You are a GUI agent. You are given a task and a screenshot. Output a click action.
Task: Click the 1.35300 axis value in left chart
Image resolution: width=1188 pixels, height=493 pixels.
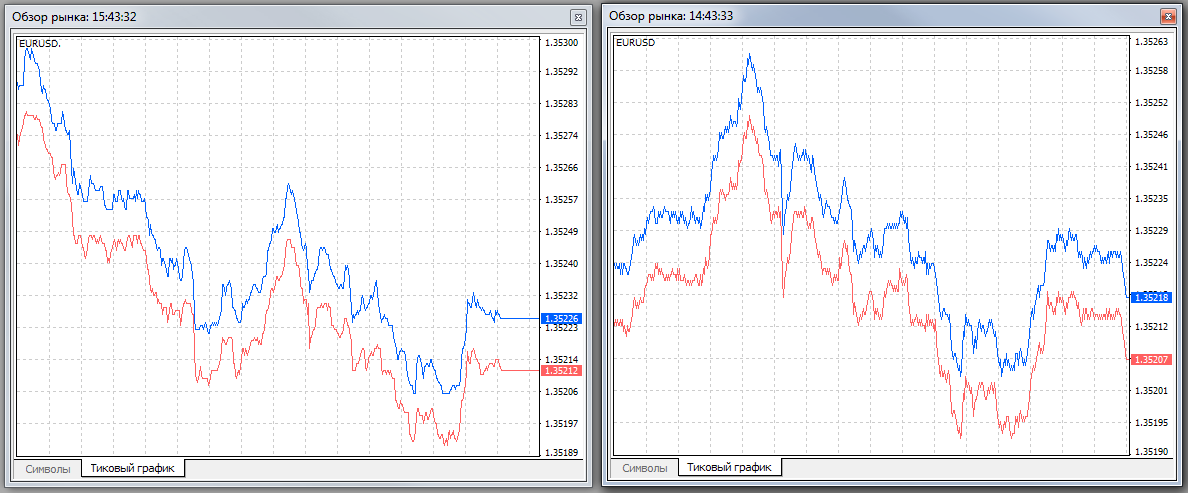pyautogui.click(x=561, y=43)
